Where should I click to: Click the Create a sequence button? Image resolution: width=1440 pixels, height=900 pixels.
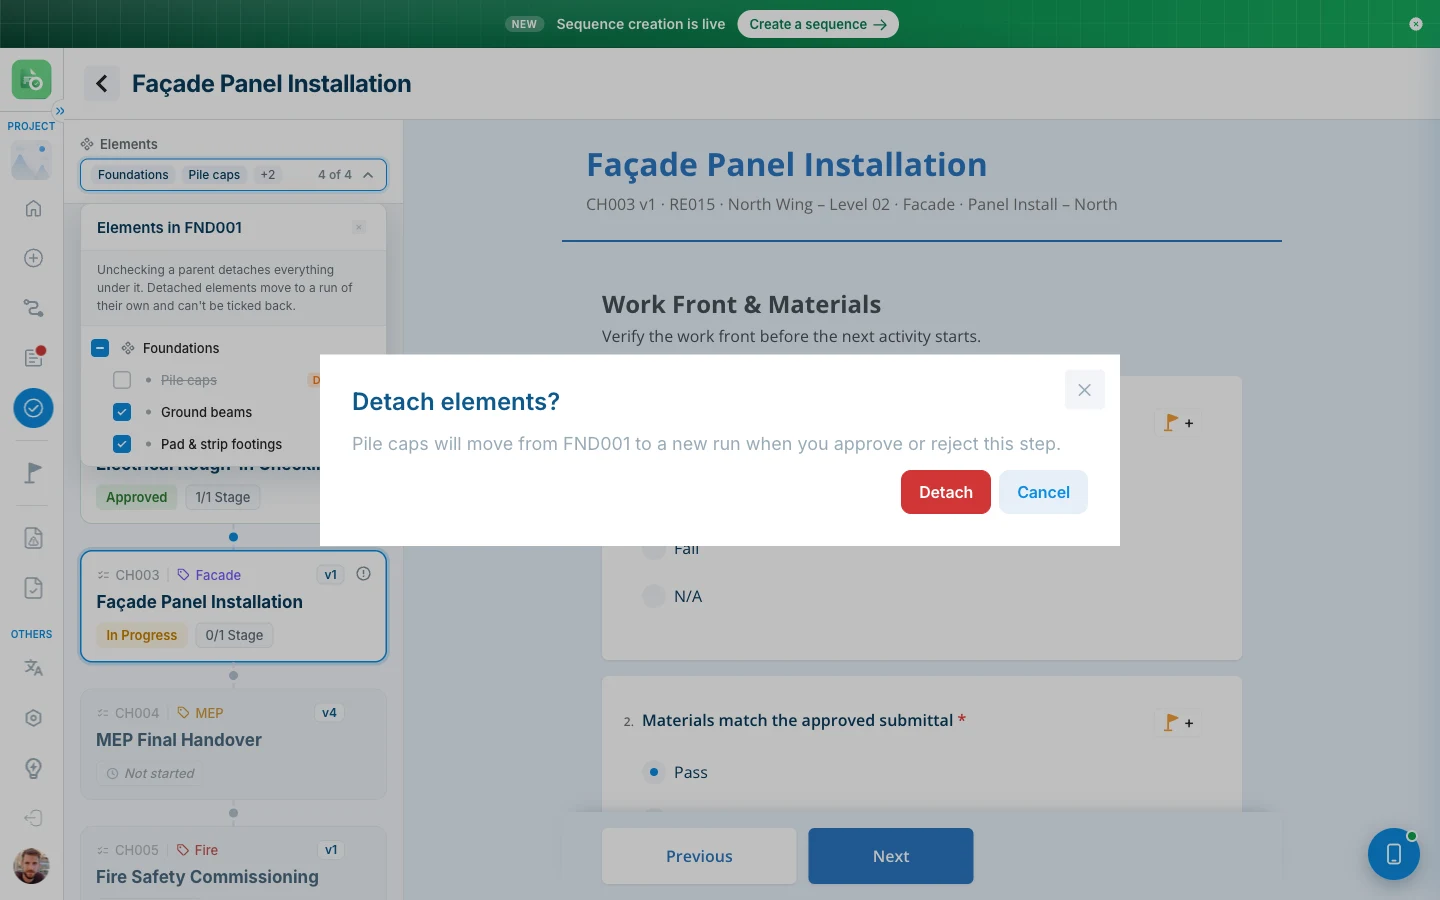[818, 24]
